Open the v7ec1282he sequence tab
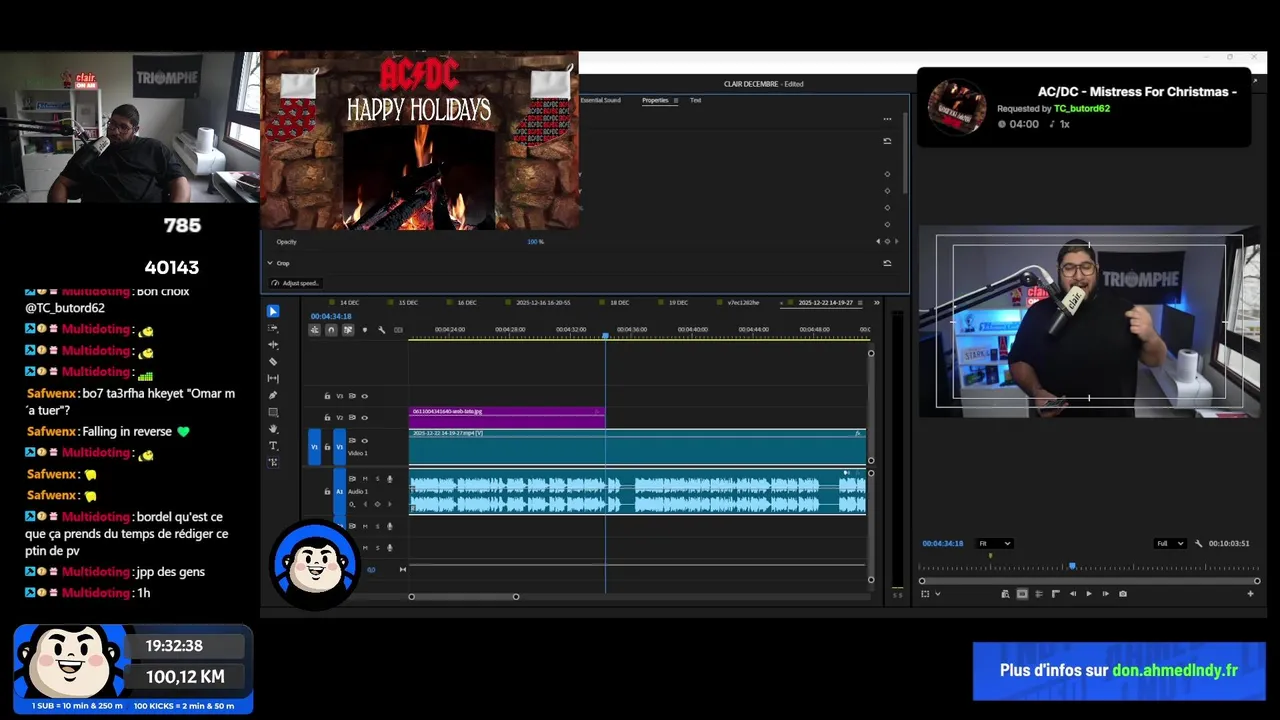Viewport: 1280px width, 720px height. [743, 302]
